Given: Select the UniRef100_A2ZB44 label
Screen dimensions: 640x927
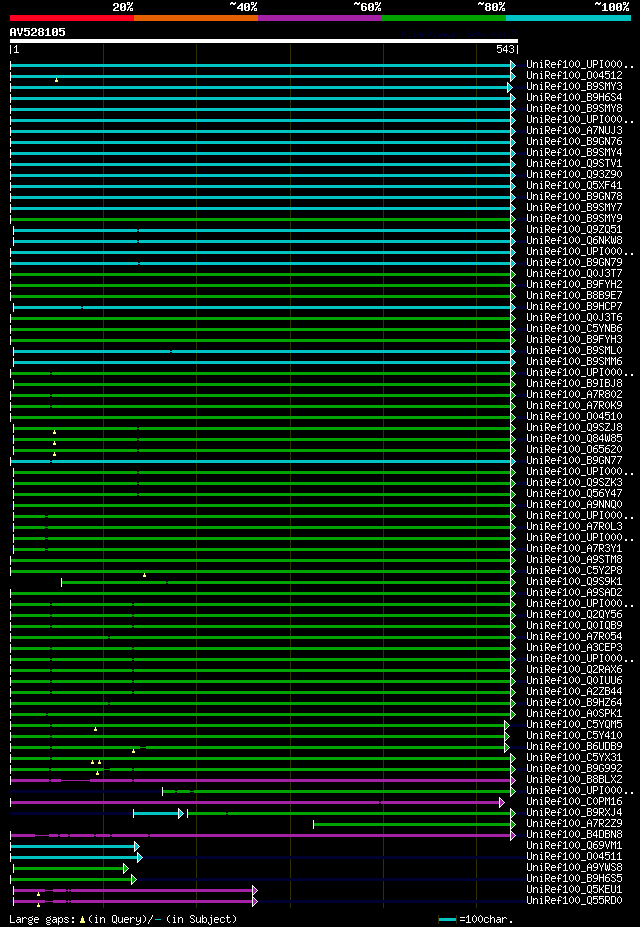Looking at the screenshot, I should (x=574, y=692).
